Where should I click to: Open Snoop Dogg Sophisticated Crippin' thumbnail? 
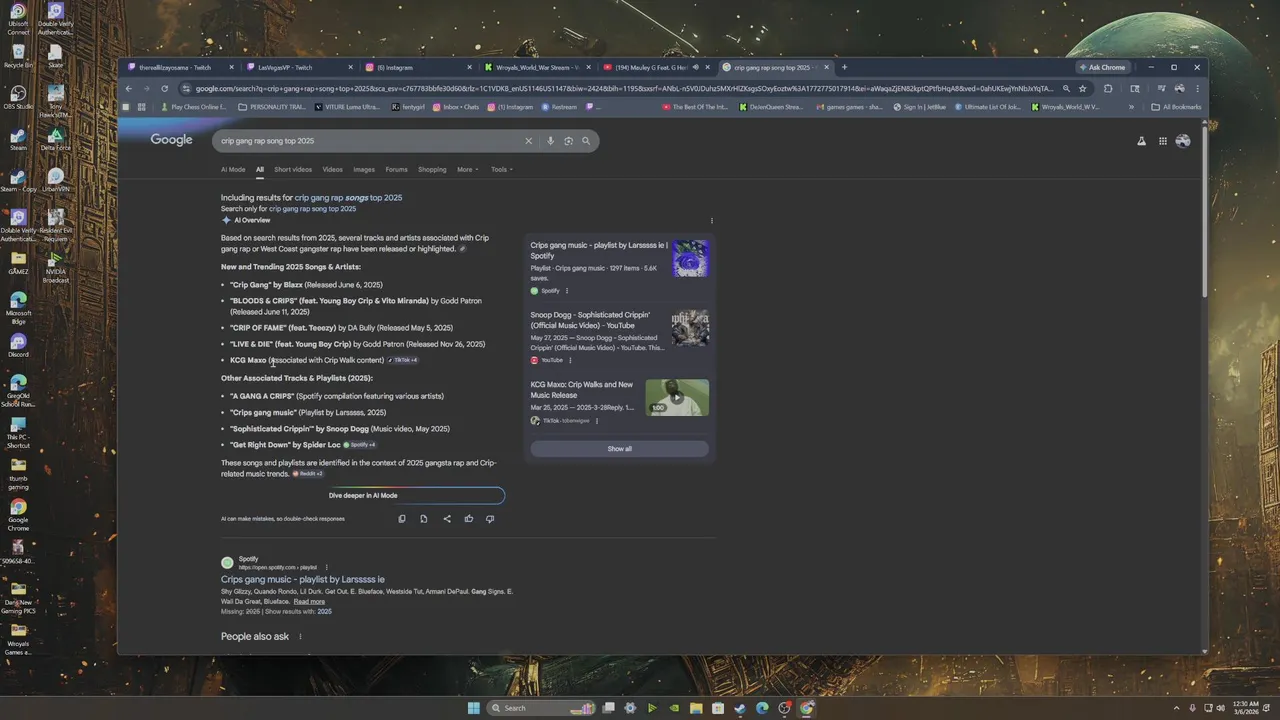click(x=690, y=328)
